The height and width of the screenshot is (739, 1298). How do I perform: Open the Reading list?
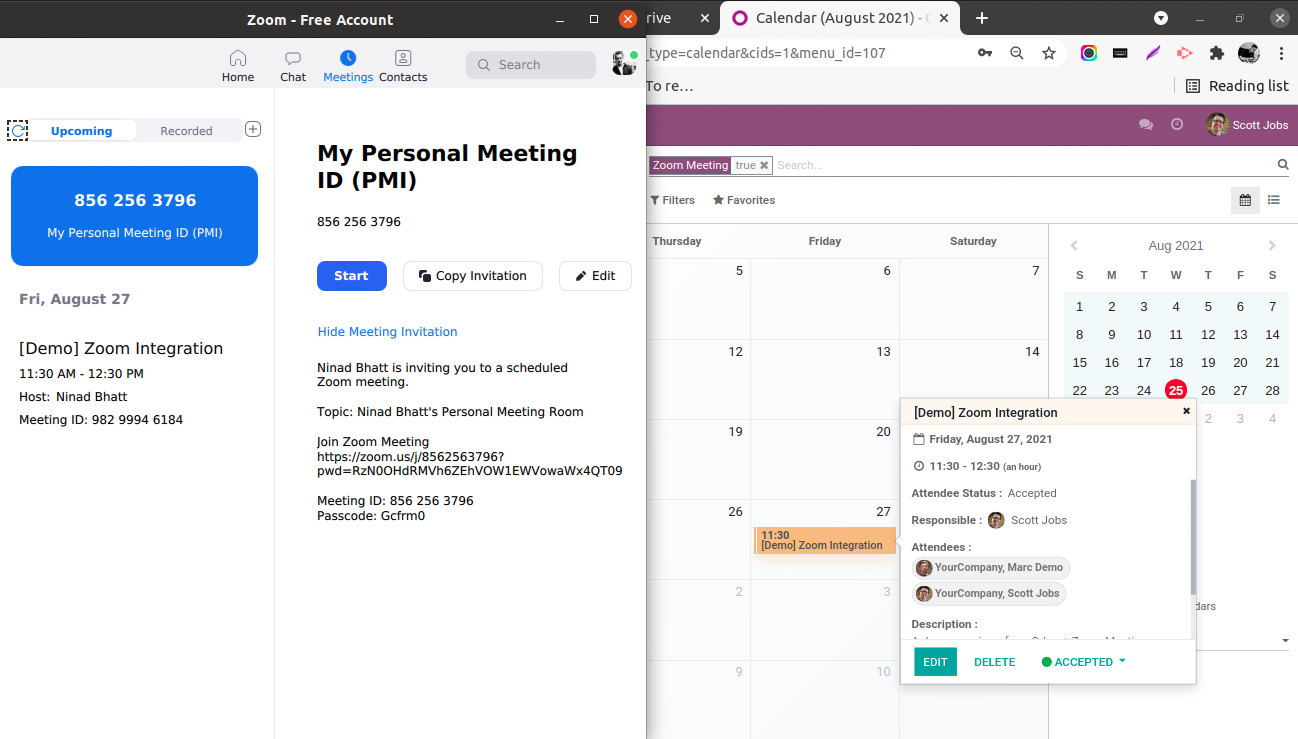click(x=1237, y=86)
